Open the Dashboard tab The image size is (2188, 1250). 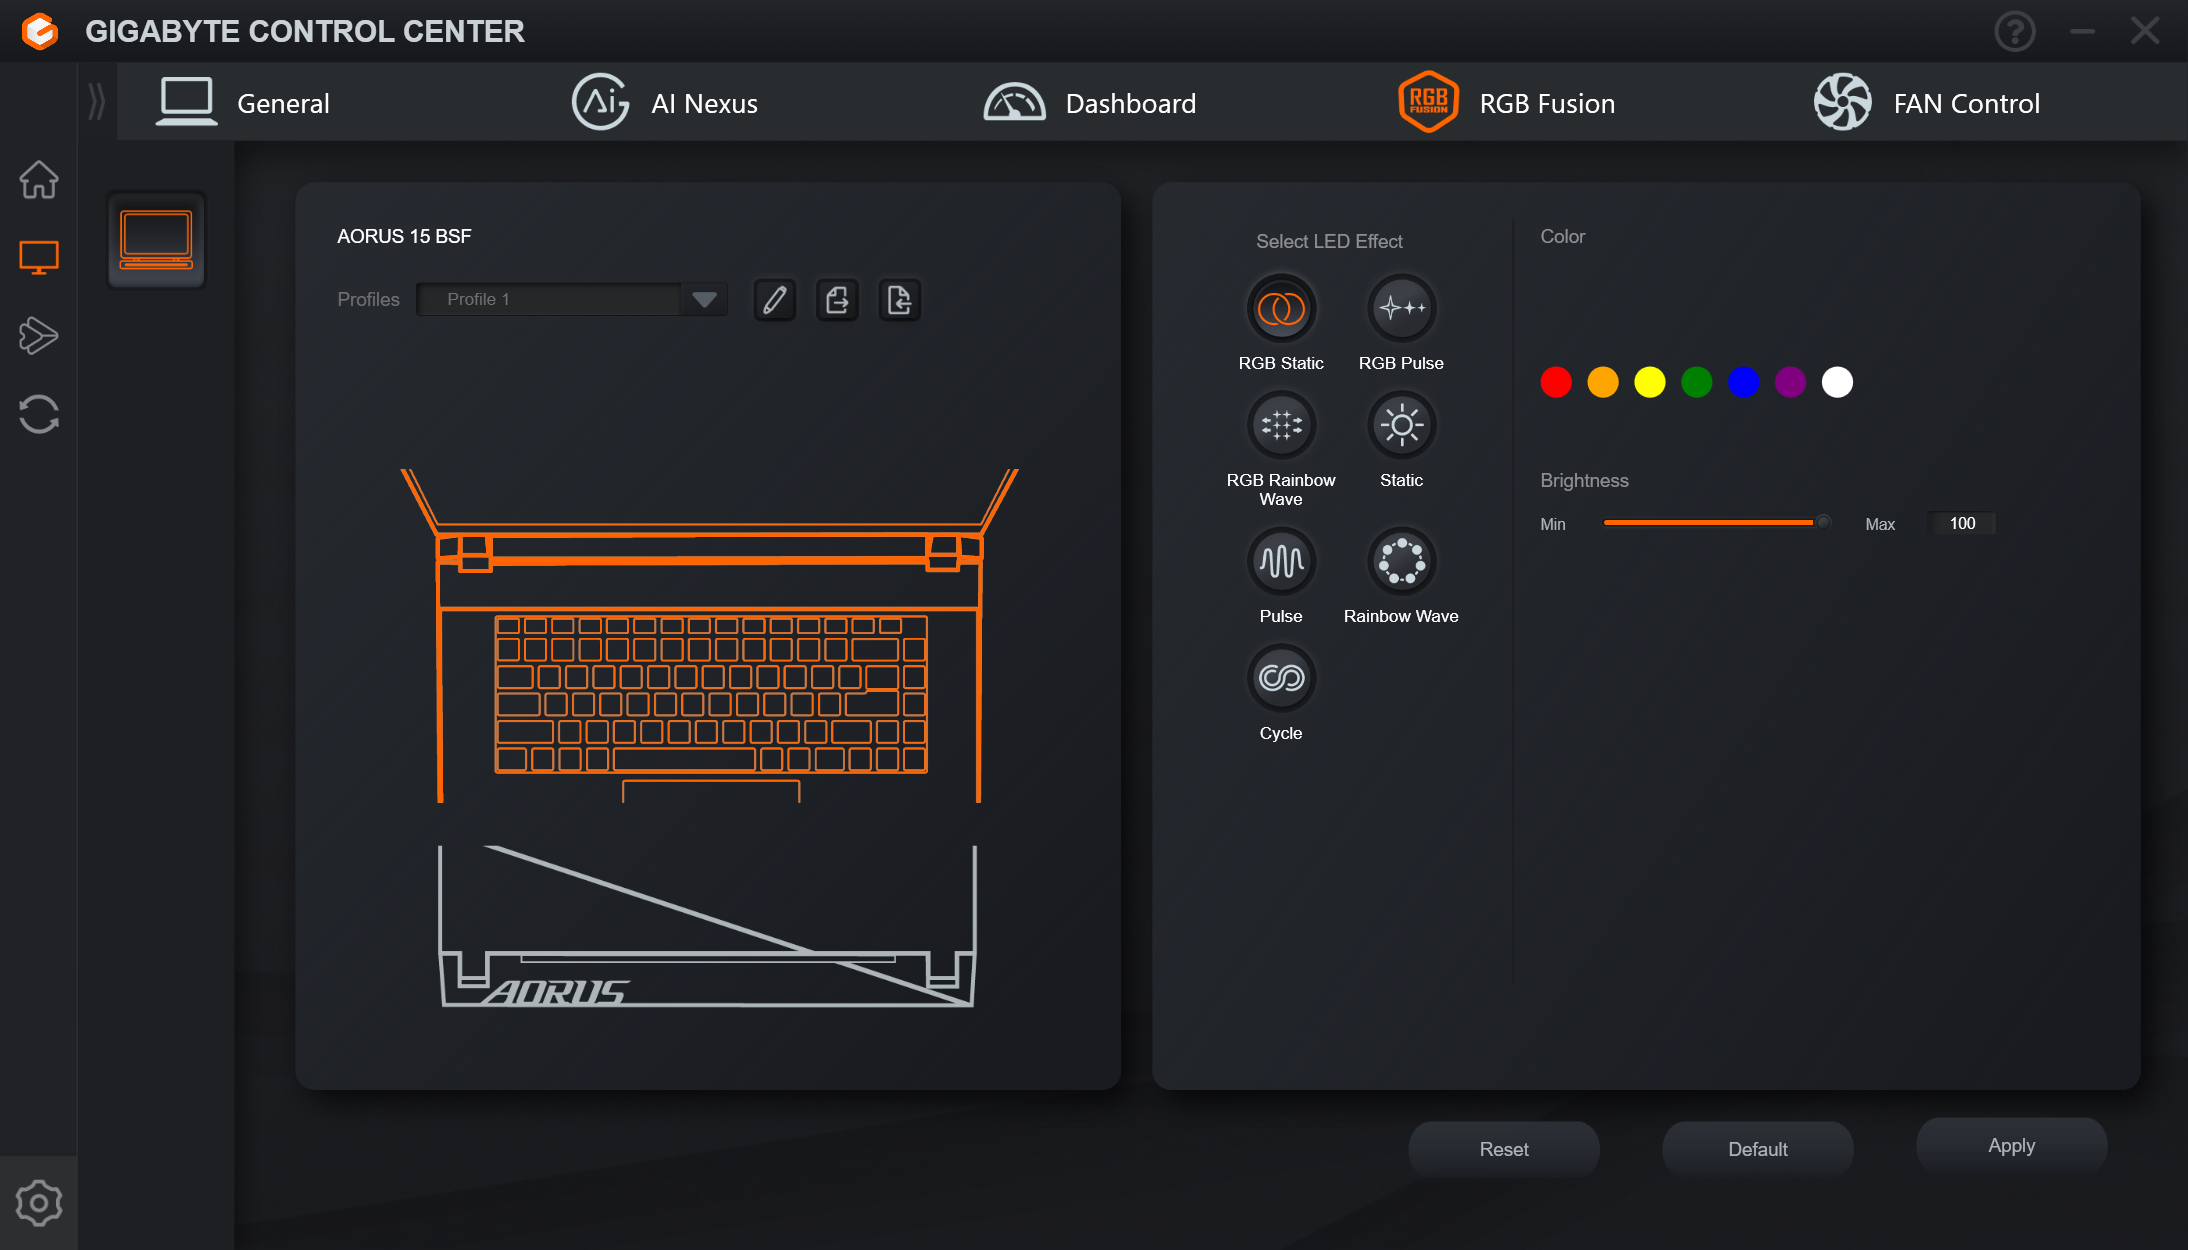pyautogui.click(x=1090, y=103)
